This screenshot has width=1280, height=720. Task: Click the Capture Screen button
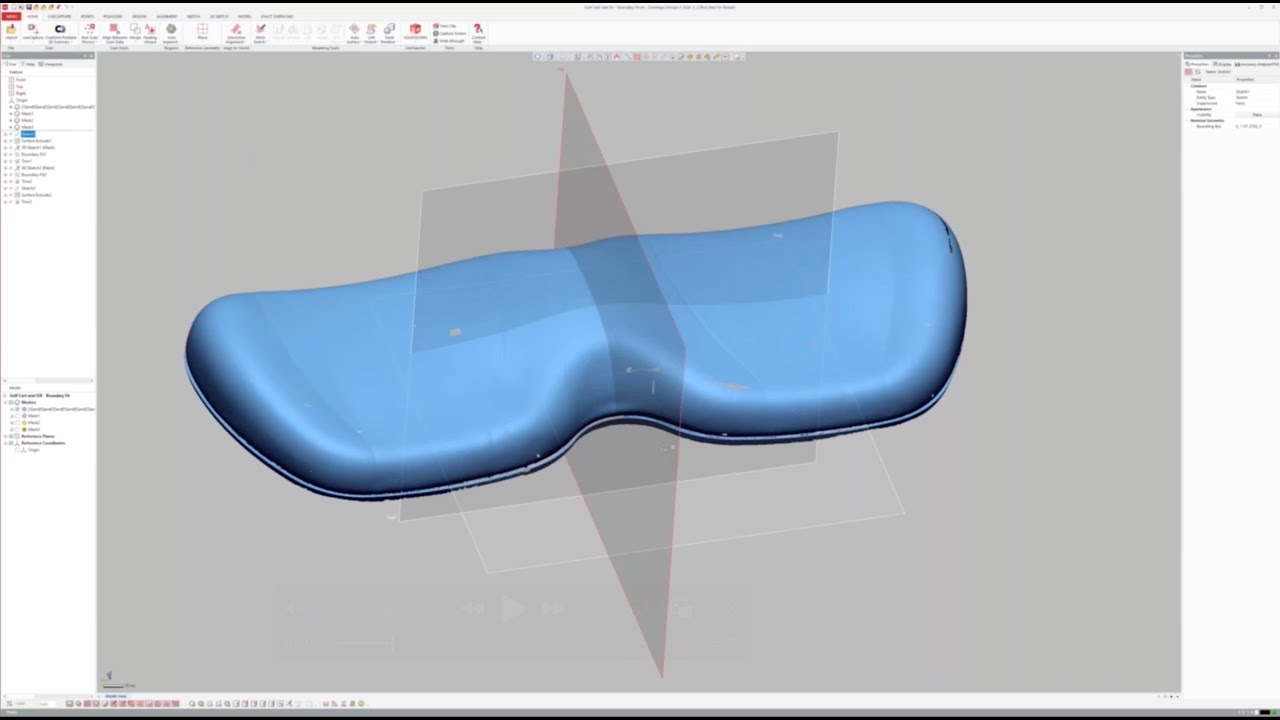click(x=450, y=33)
